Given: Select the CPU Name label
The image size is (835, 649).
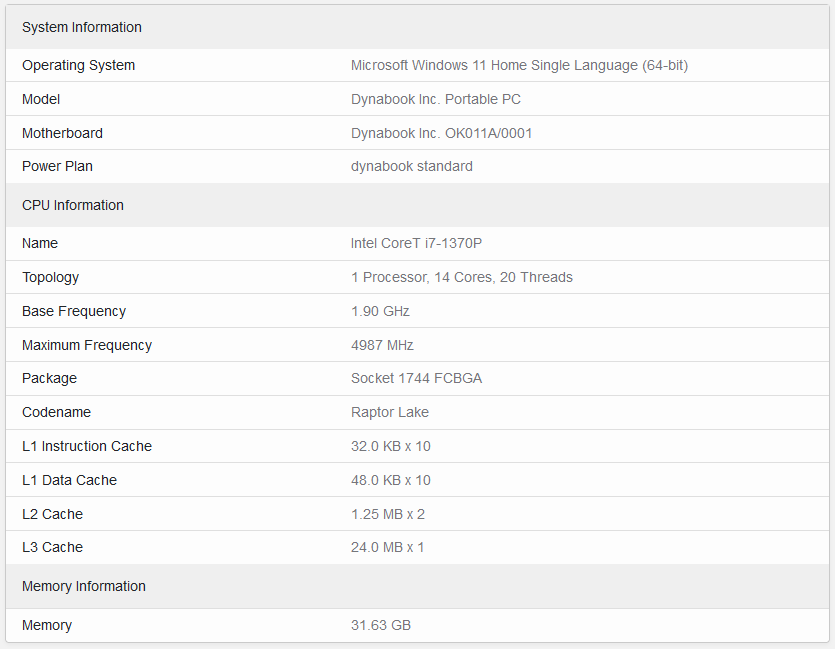Looking at the screenshot, I should click(40, 243).
